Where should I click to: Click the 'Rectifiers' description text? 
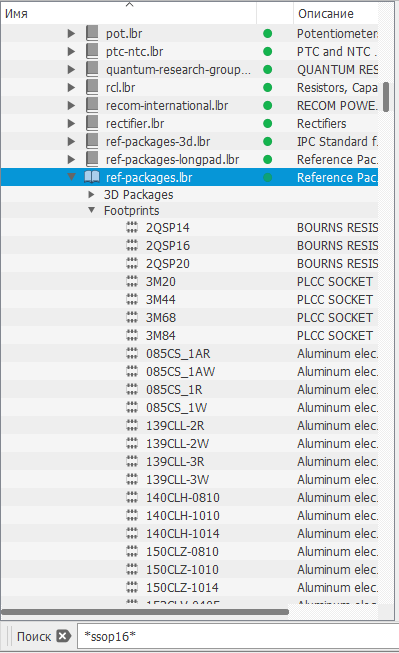pyautogui.click(x=322, y=123)
